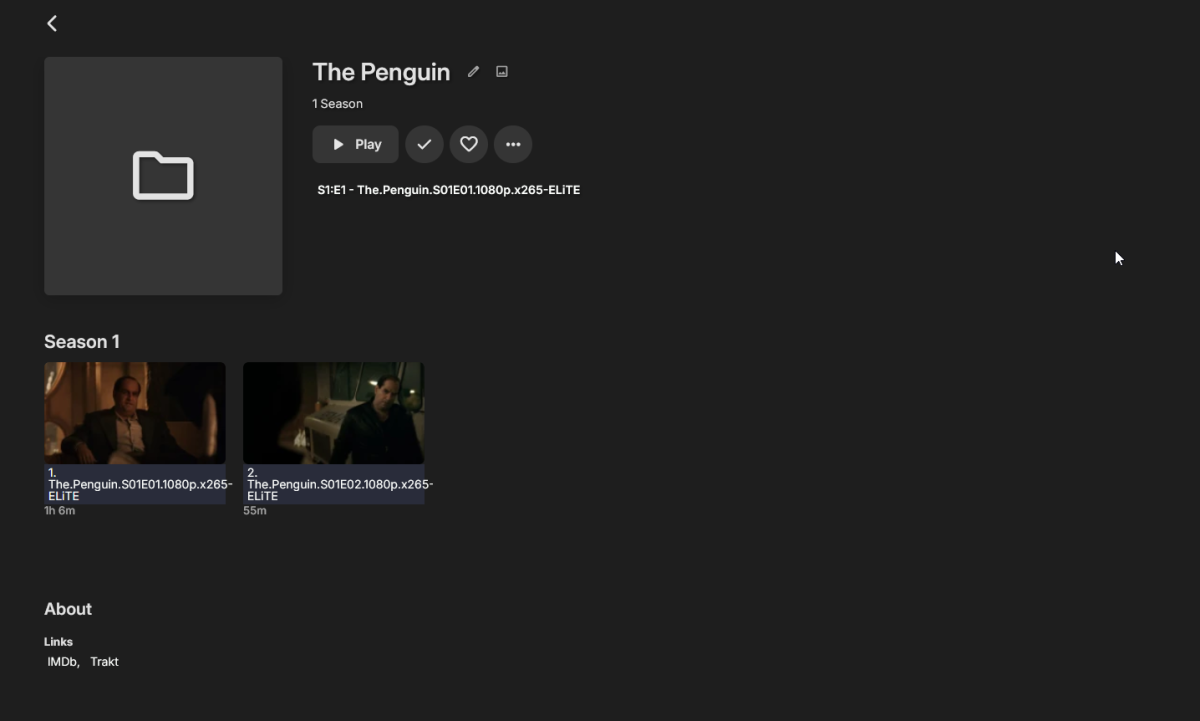Screen dimensions: 1200x721
Task: Mark the series as played with checkmark
Action: coord(424,144)
